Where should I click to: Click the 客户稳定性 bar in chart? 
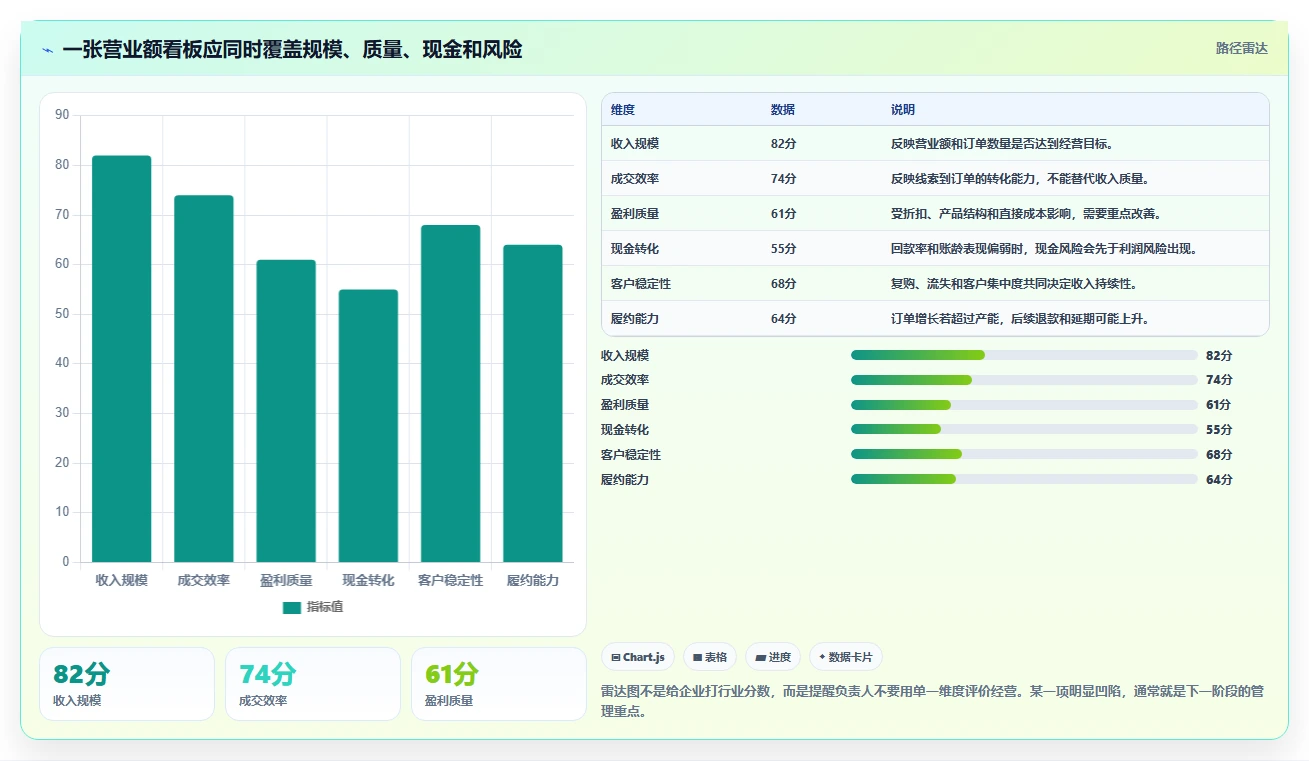click(x=450, y=394)
